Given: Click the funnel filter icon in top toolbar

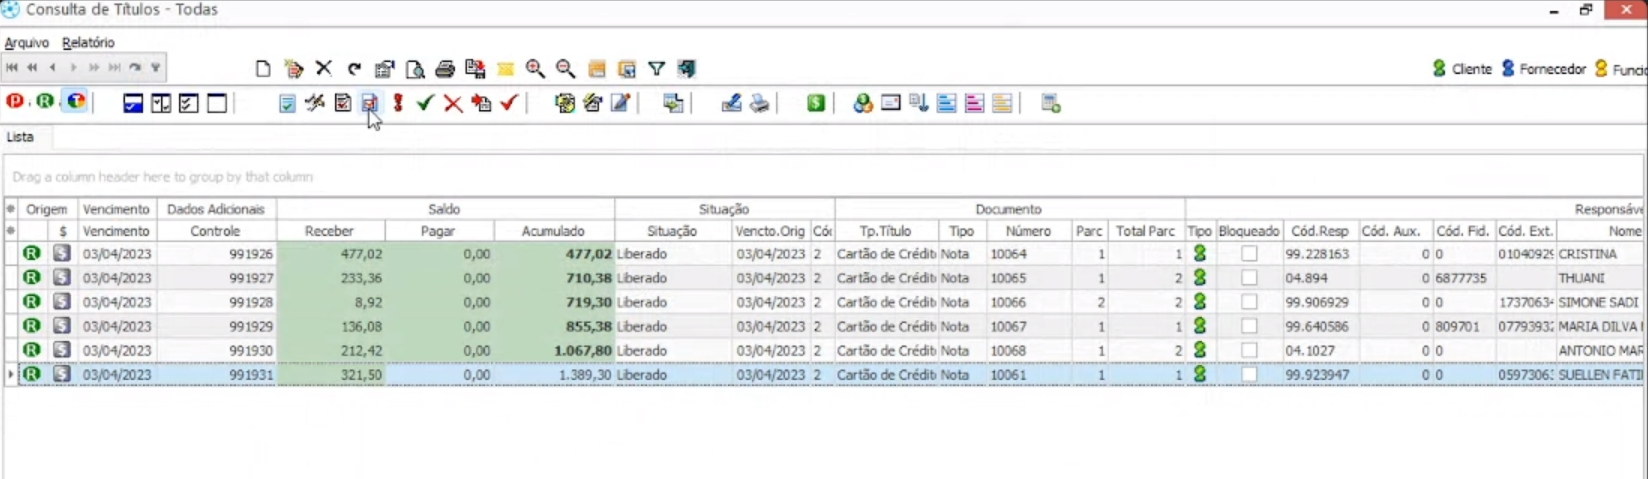Looking at the screenshot, I should pos(656,69).
